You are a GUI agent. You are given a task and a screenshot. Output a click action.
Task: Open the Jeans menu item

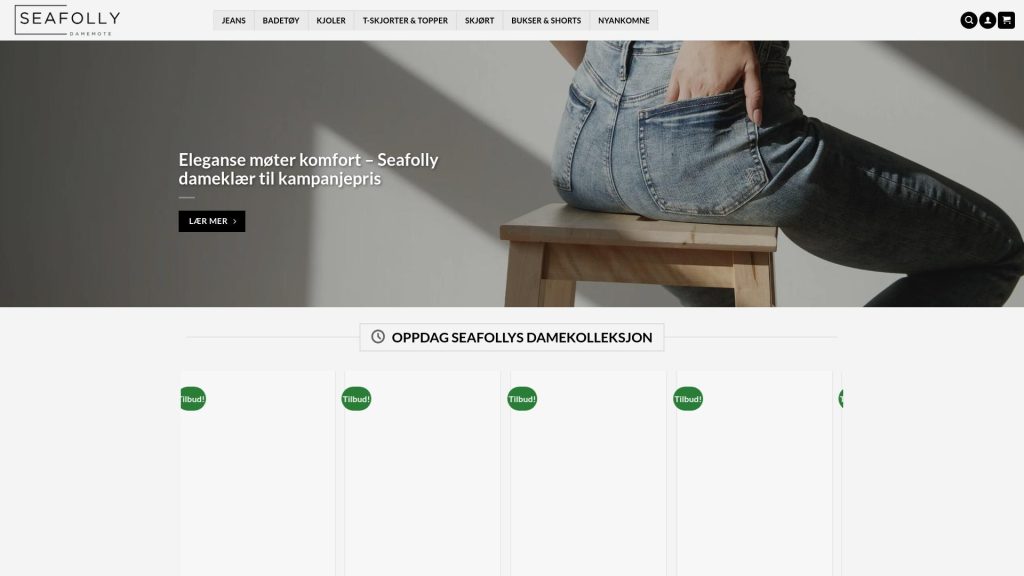[x=234, y=20]
